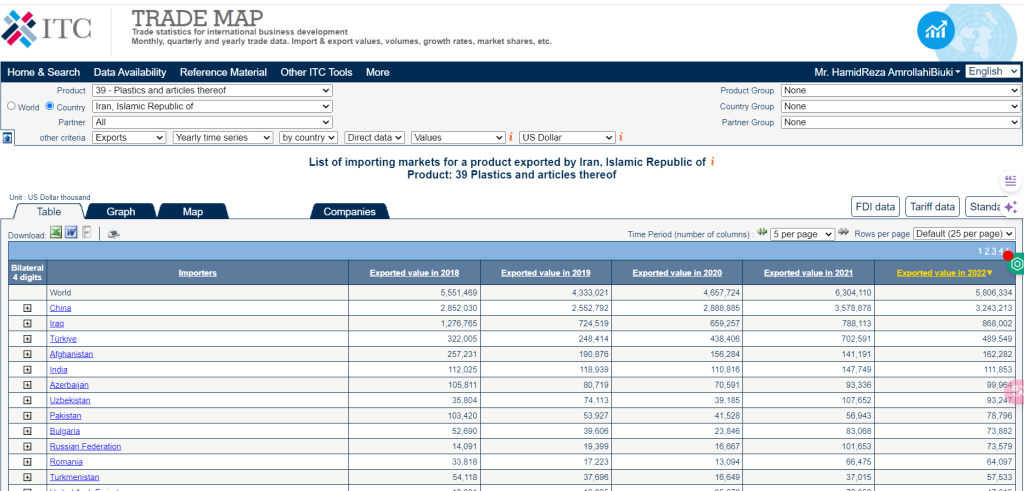Open the China importer link
1024x491 pixels.
[x=60, y=308]
